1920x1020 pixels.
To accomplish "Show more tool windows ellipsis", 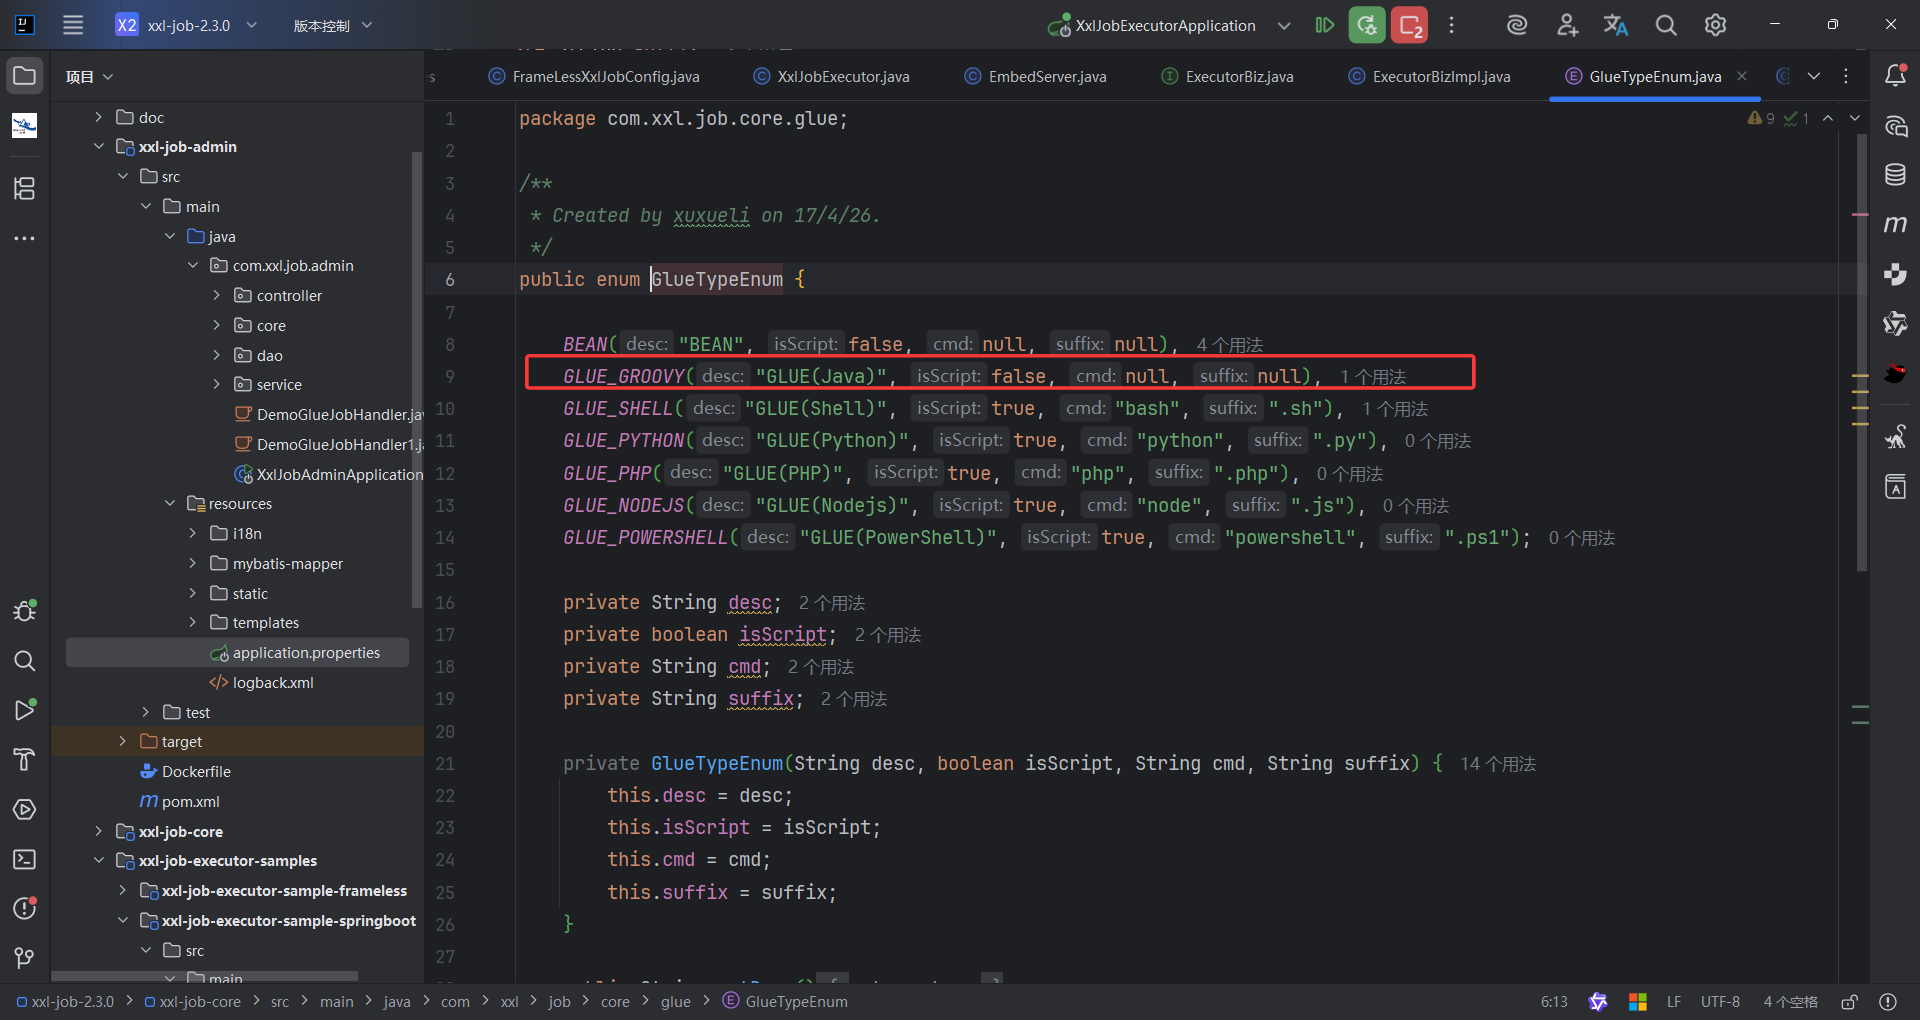I will [25, 238].
